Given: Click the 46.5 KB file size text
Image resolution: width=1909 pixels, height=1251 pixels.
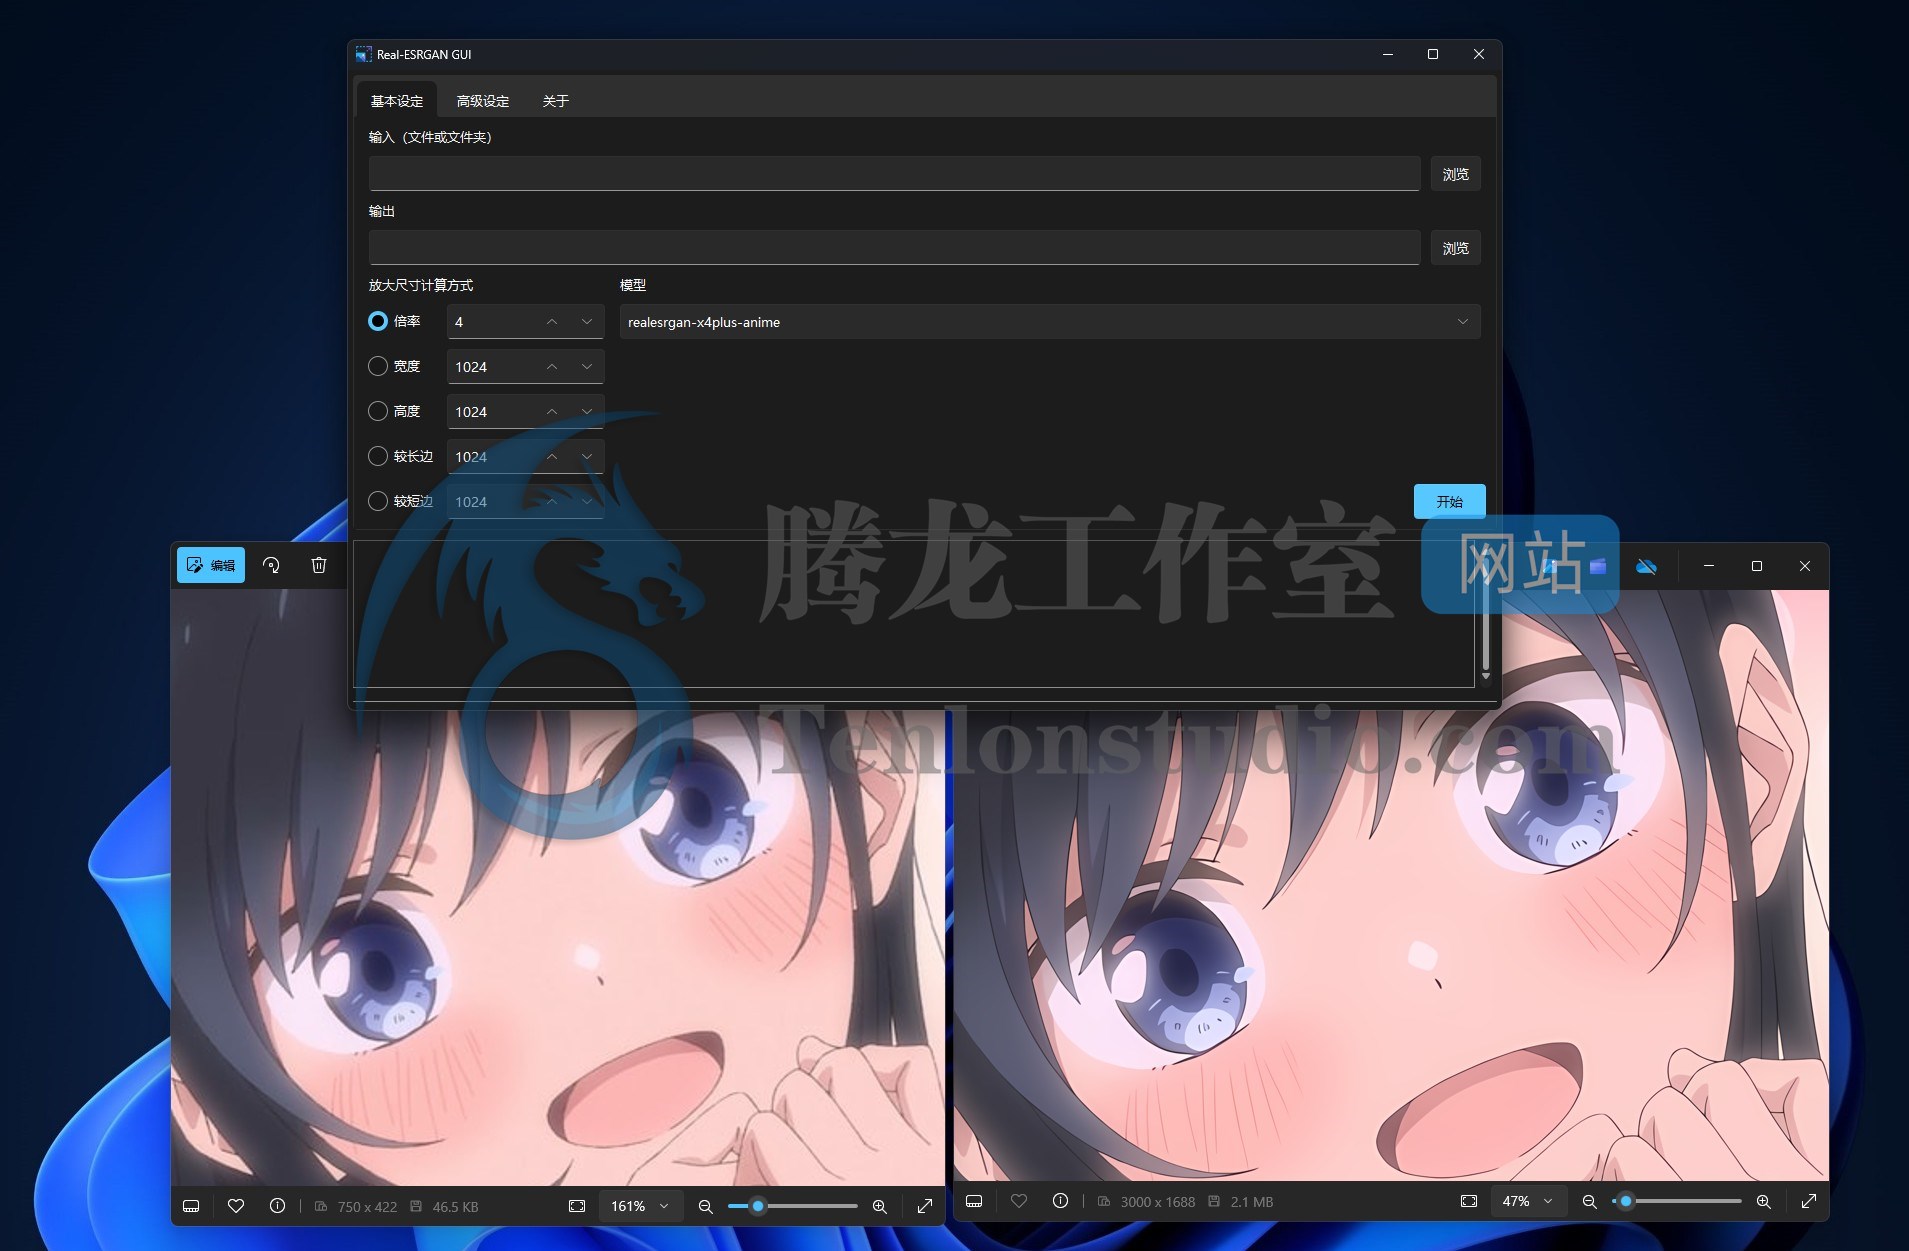Looking at the screenshot, I should coord(455,1207).
